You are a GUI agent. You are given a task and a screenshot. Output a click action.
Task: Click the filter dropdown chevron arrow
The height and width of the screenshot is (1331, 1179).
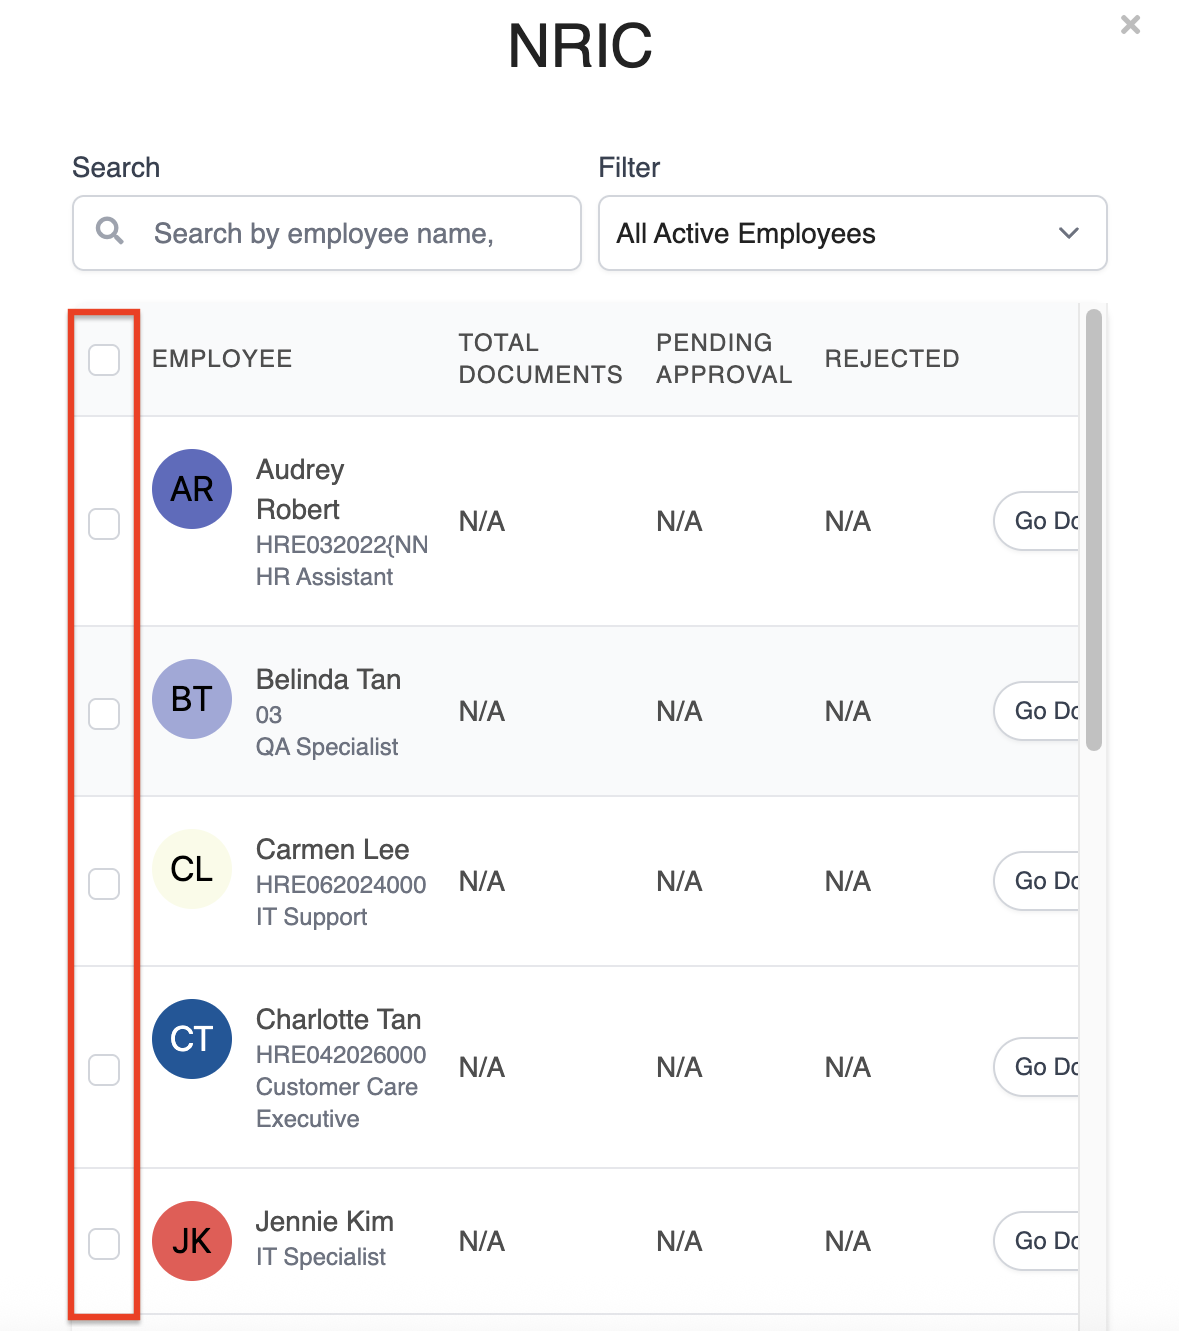(1069, 233)
